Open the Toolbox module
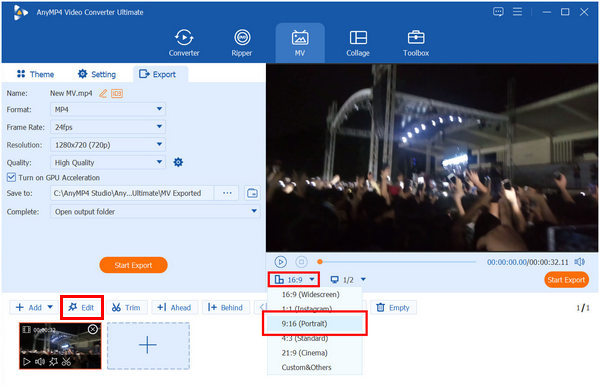 click(x=416, y=43)
